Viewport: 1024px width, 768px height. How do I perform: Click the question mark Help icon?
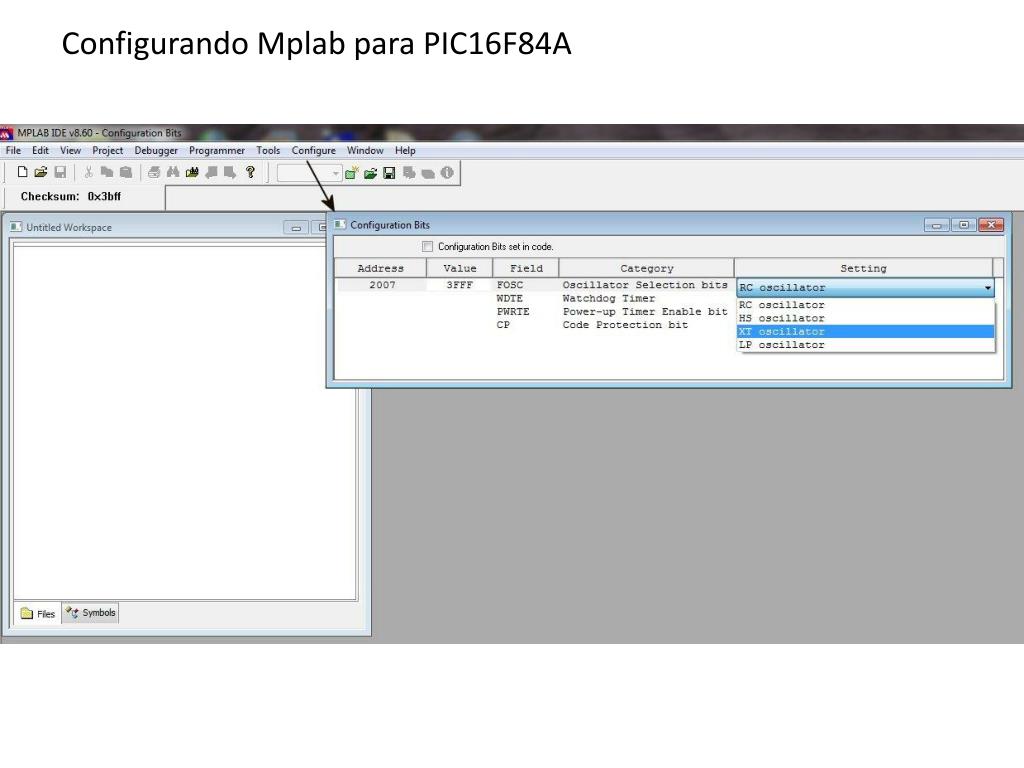pos(250,172)
